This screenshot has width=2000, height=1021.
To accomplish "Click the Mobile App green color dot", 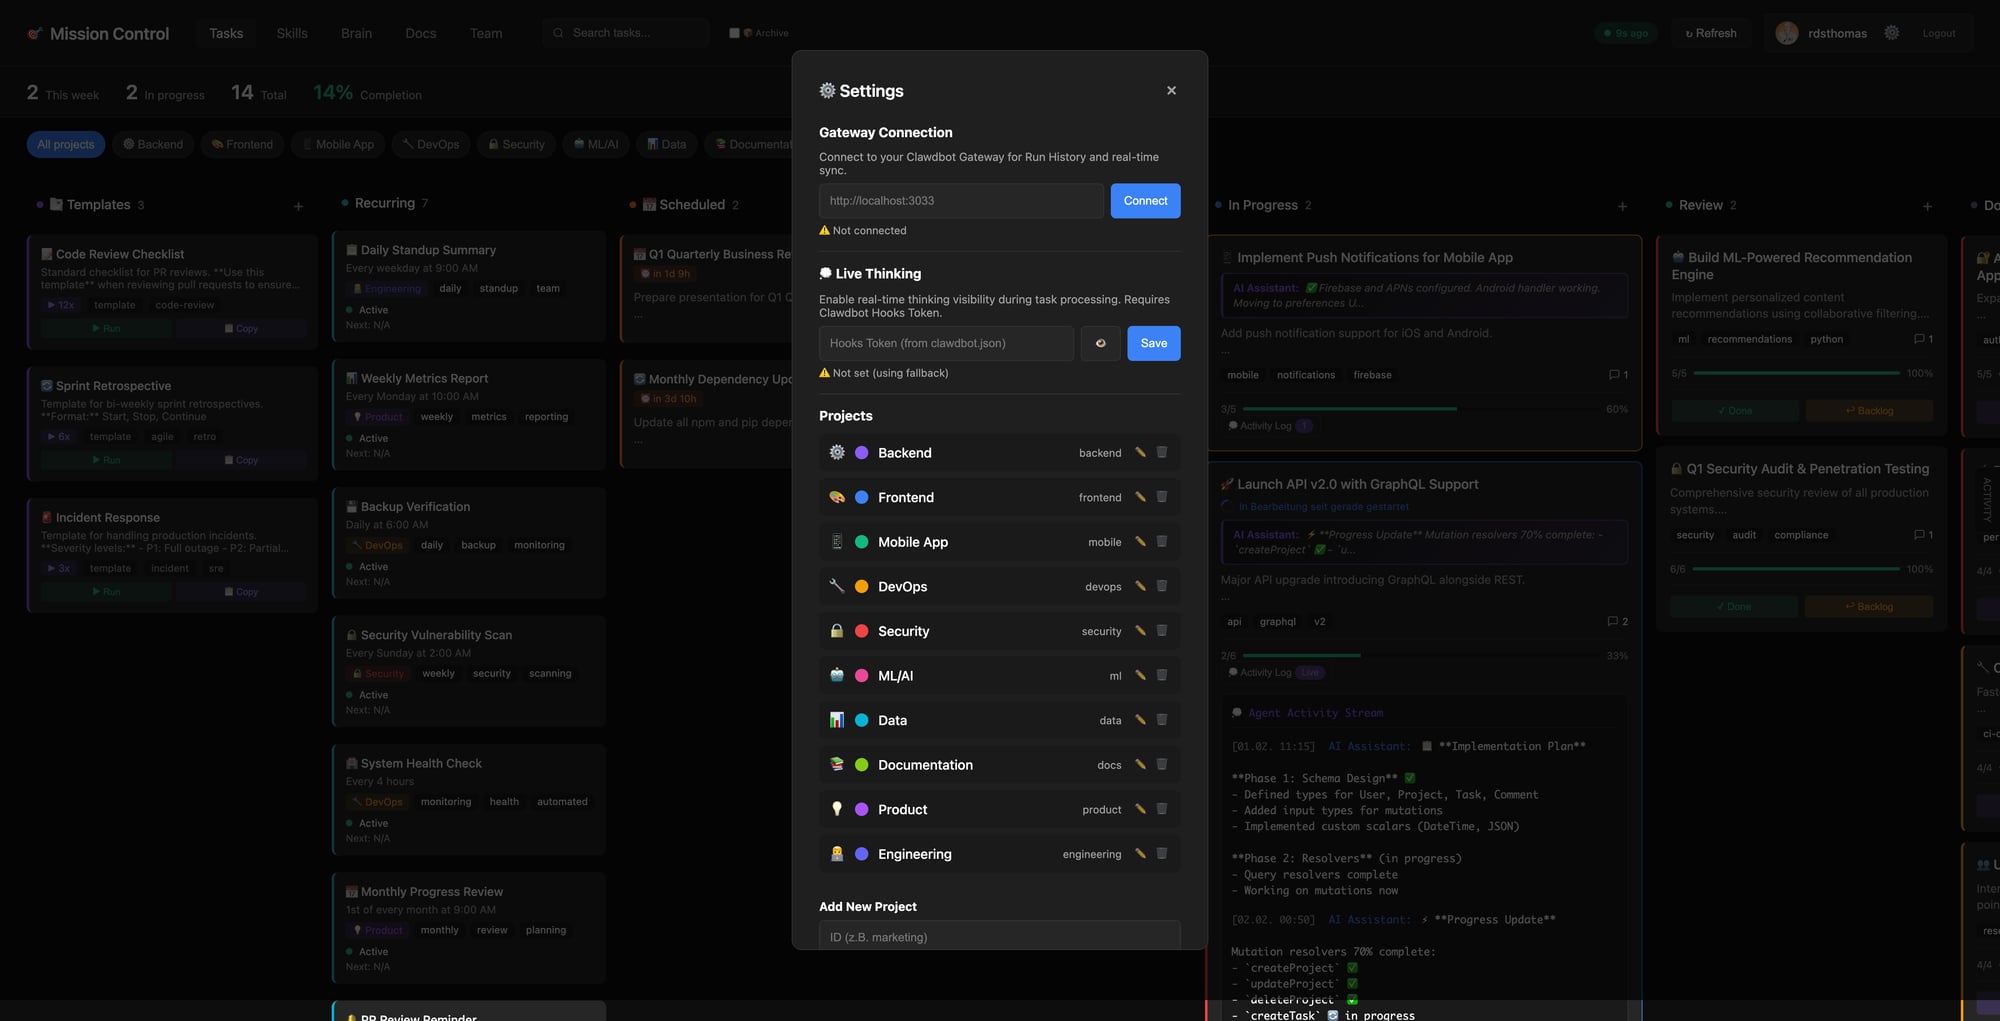I will coord(861,542).
